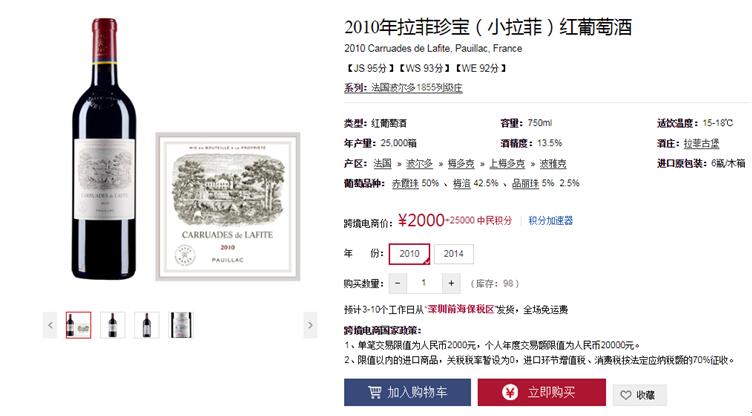Viewport: 752px width, 416px height.
Task: Click the shopping cart icon on blue button
Action: point(375,392)
